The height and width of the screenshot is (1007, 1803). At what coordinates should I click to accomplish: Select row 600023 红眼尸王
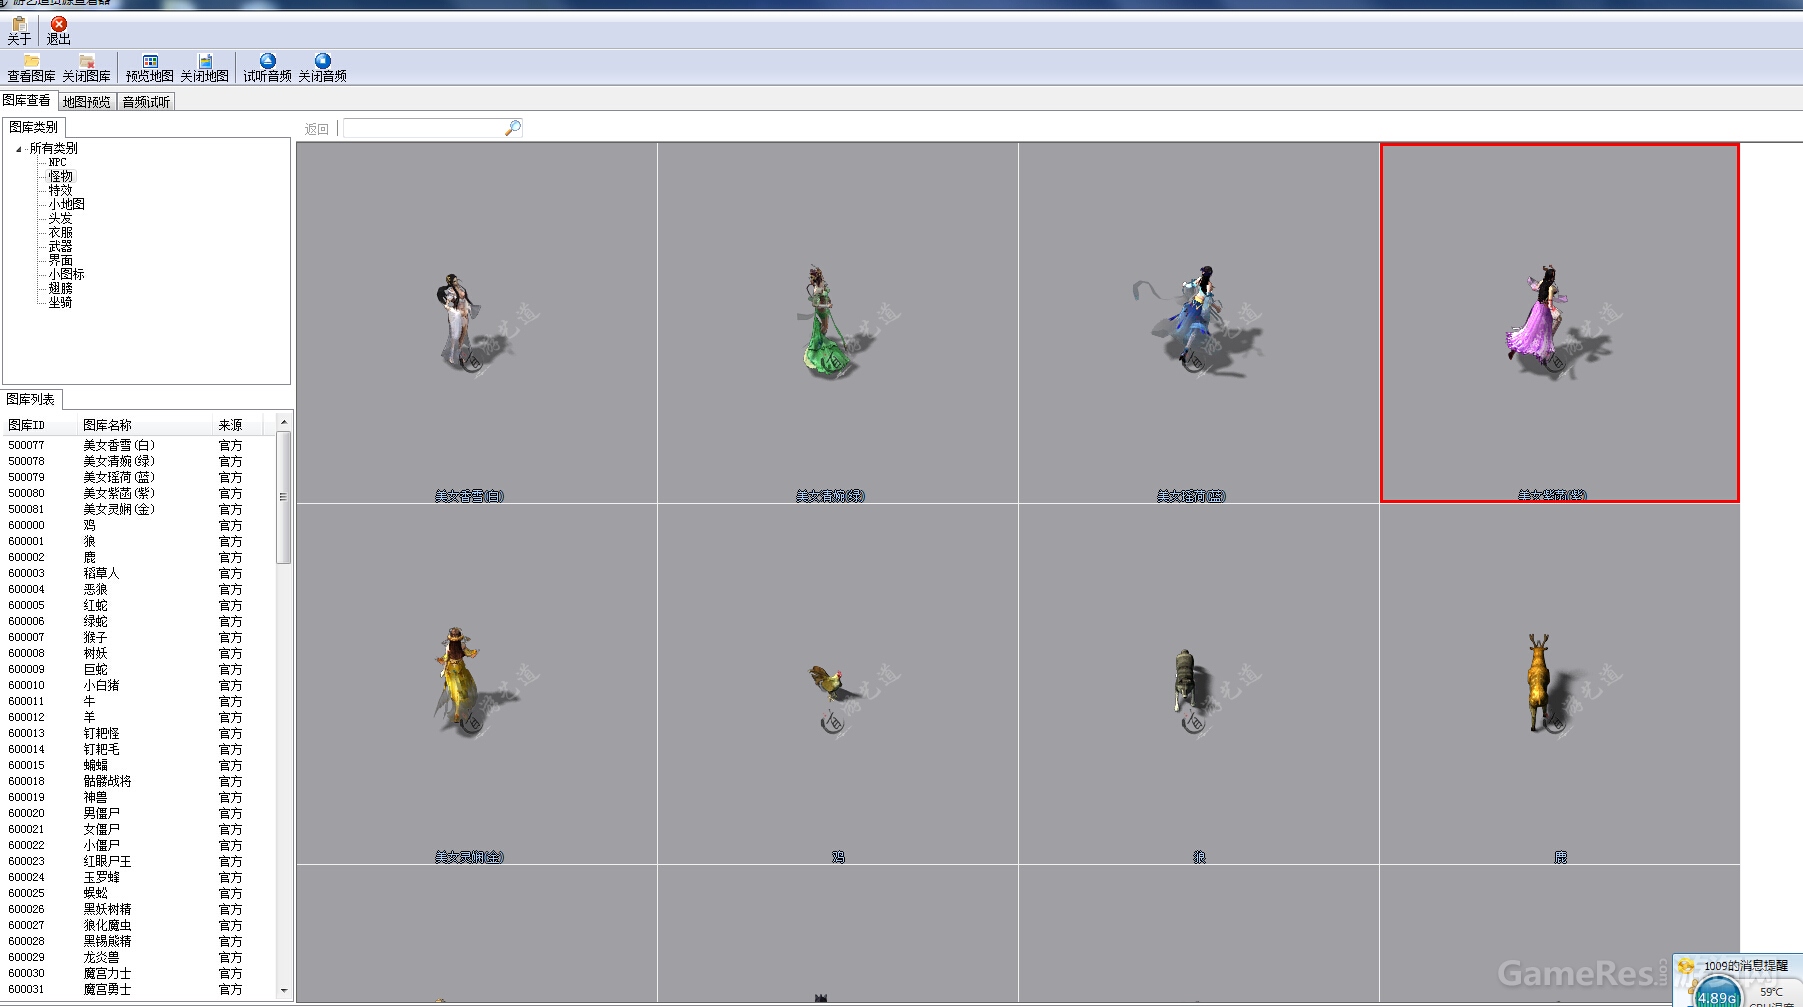pyautogui.click(x=138, y=861)
